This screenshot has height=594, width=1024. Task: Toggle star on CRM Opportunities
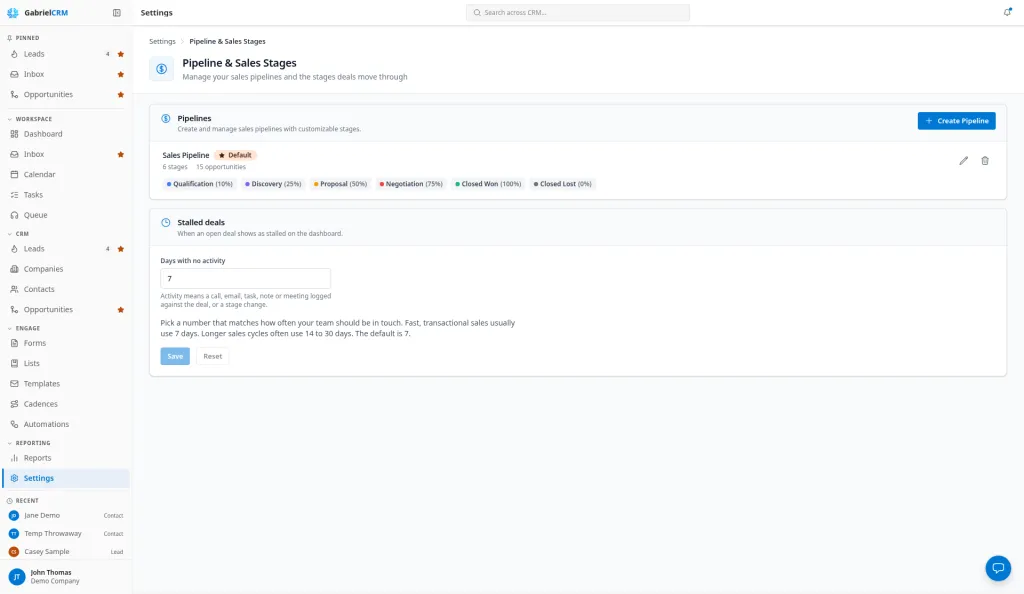coord(121,310)
